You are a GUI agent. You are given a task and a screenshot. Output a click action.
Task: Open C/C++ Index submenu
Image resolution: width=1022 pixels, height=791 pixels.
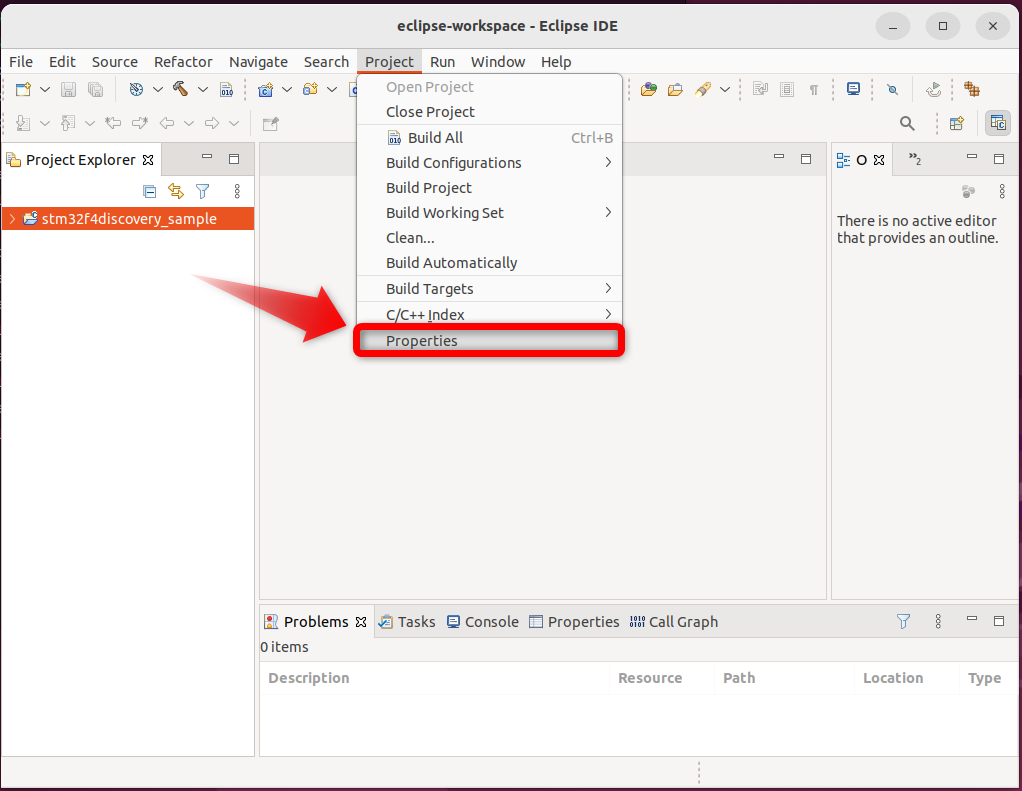[489, 315]
